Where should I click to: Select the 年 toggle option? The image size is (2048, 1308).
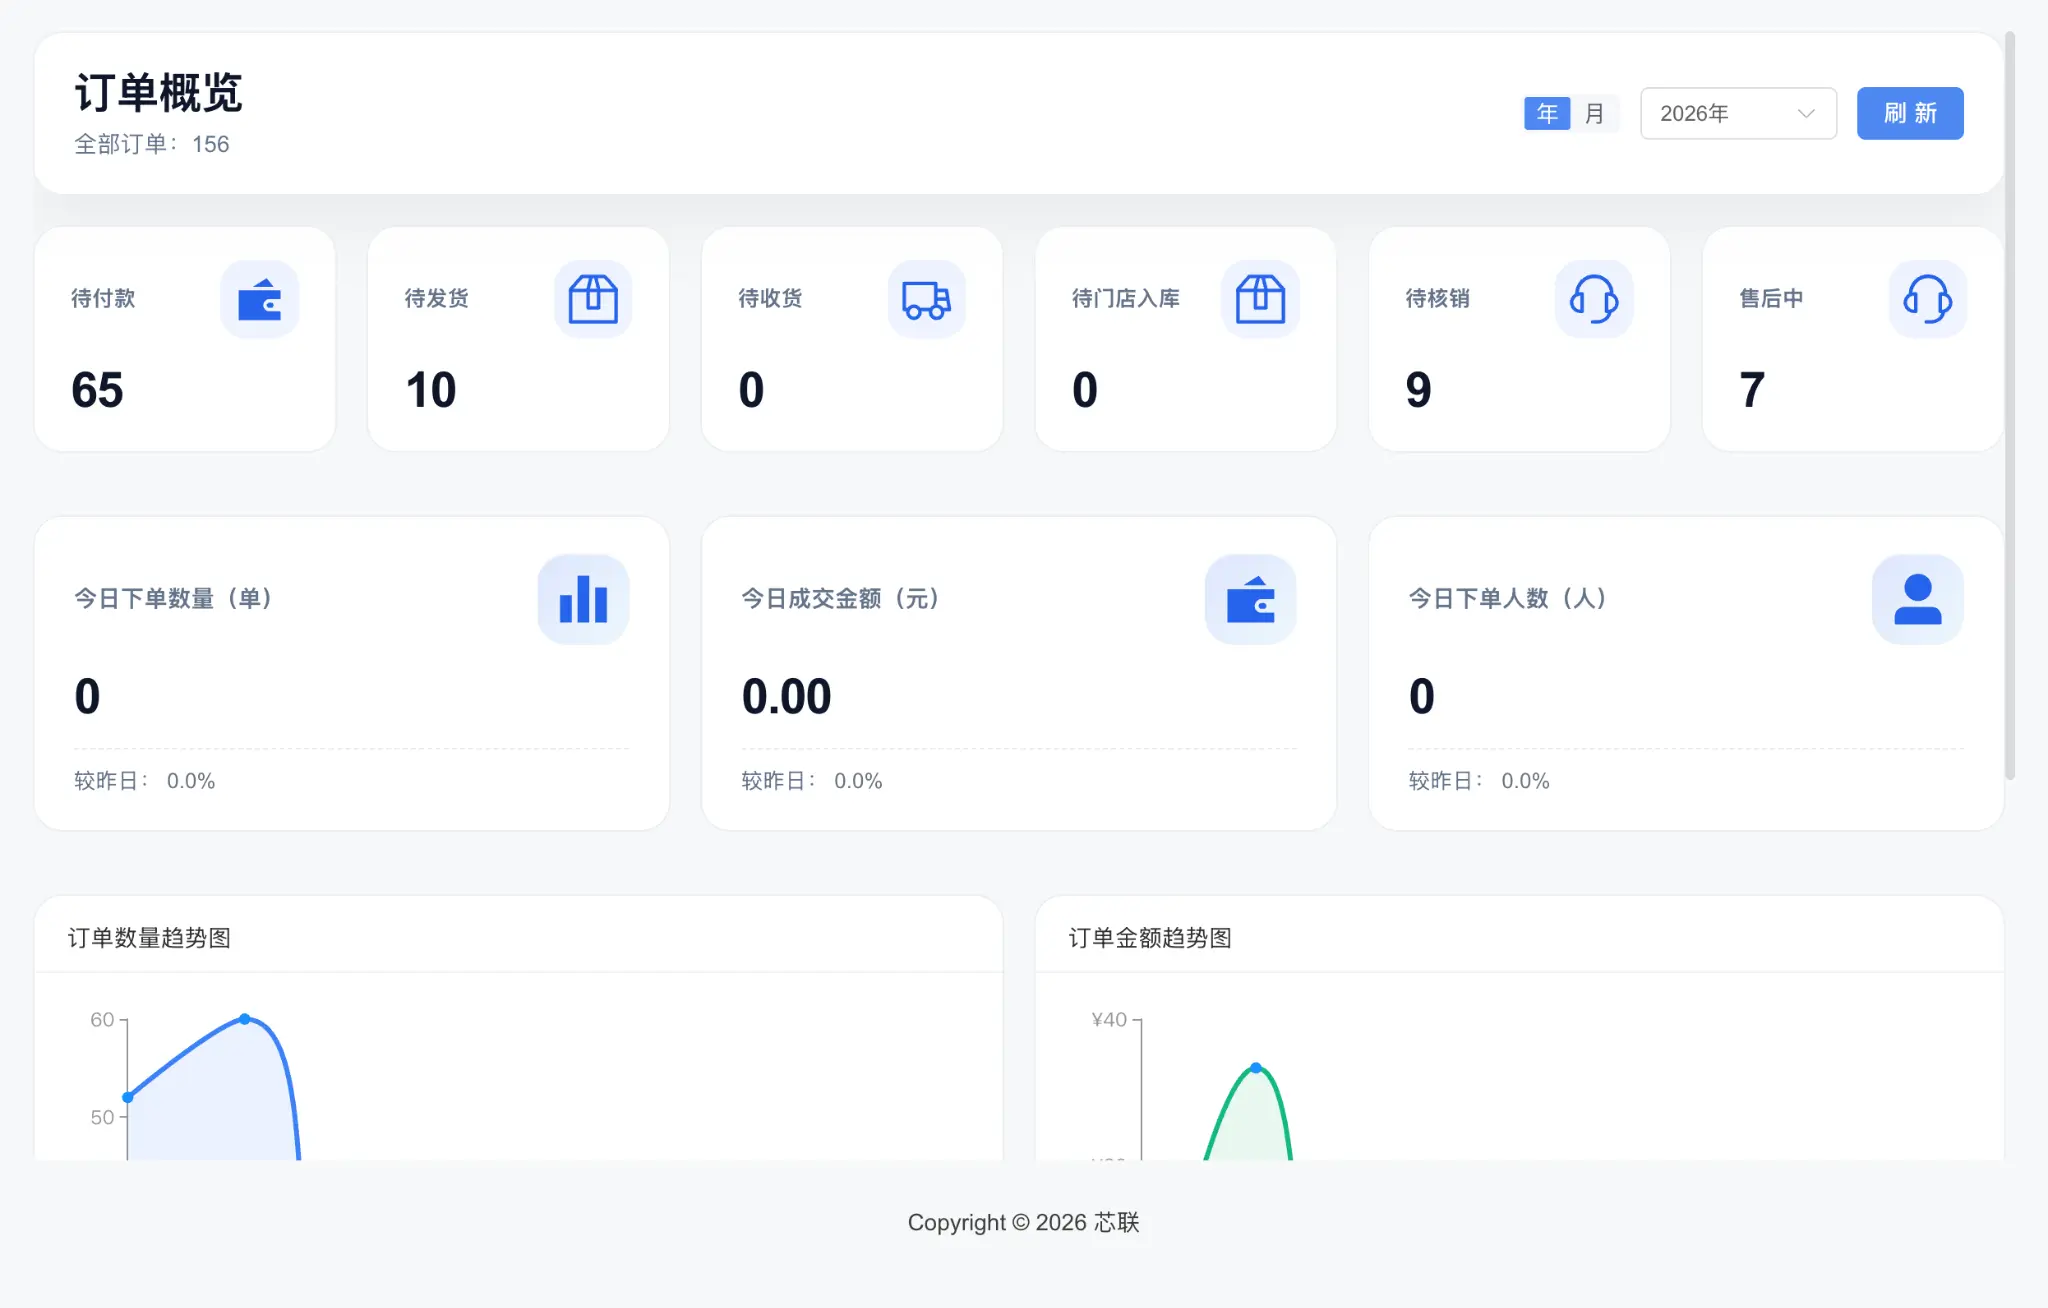point(1547,113)
